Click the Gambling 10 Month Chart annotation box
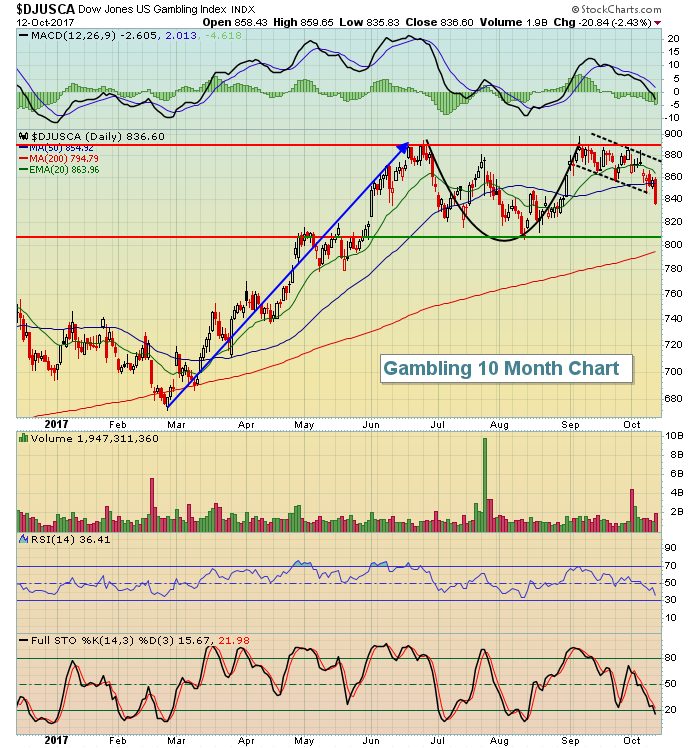Image resolution: width=700 pixels, height=748 pixels. click(x=506, y=369)
